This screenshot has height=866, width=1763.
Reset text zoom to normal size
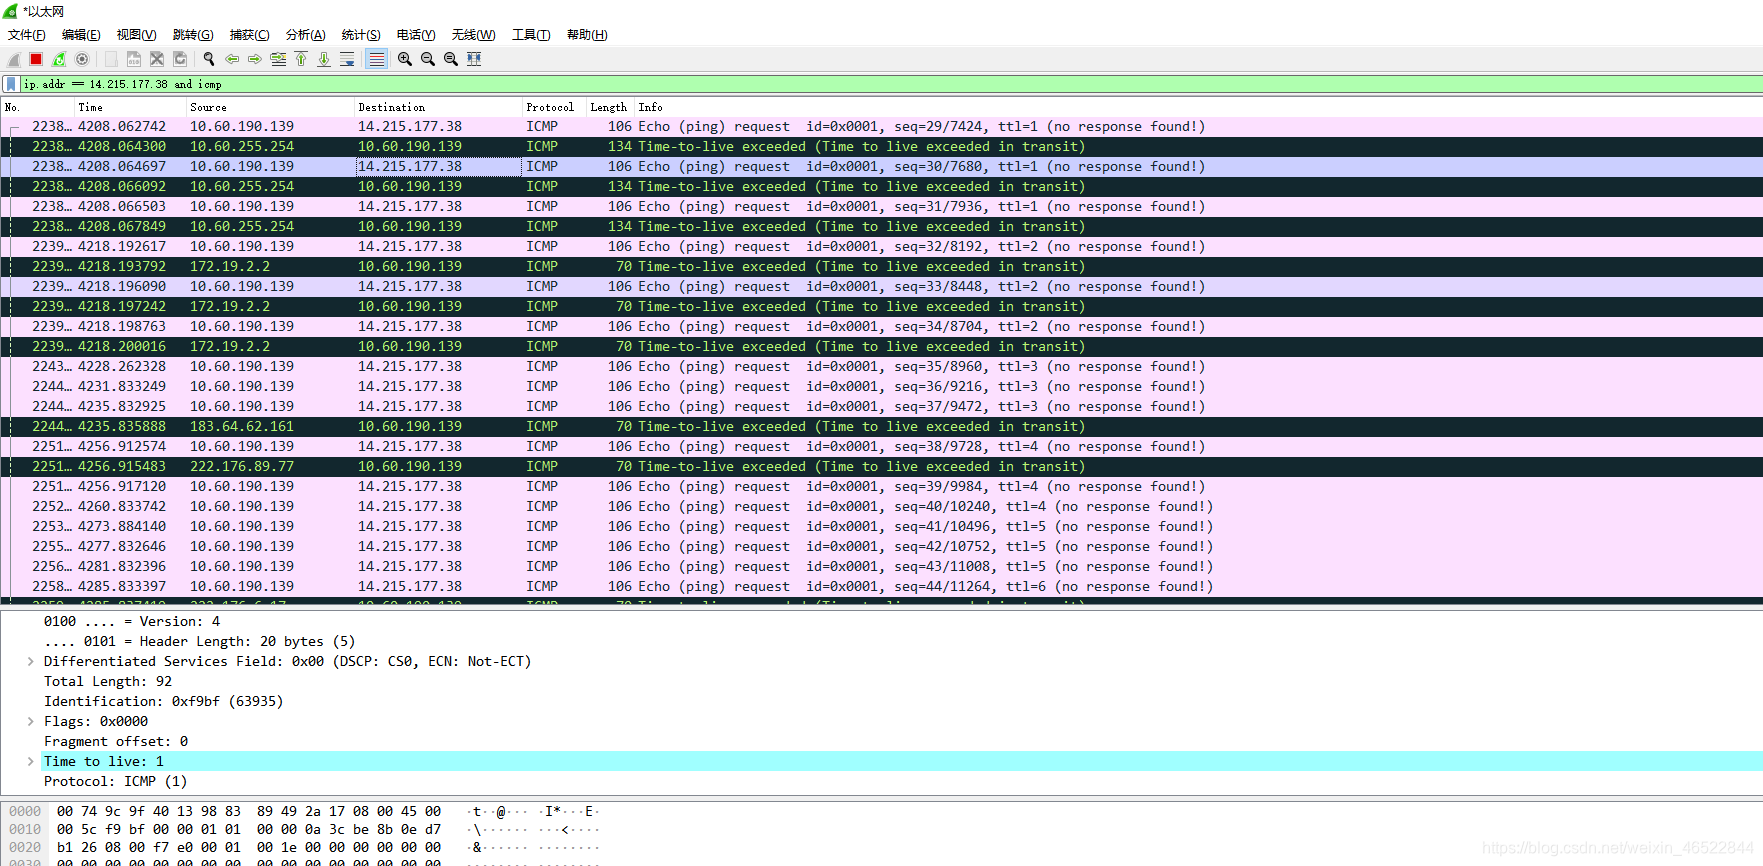451,59
